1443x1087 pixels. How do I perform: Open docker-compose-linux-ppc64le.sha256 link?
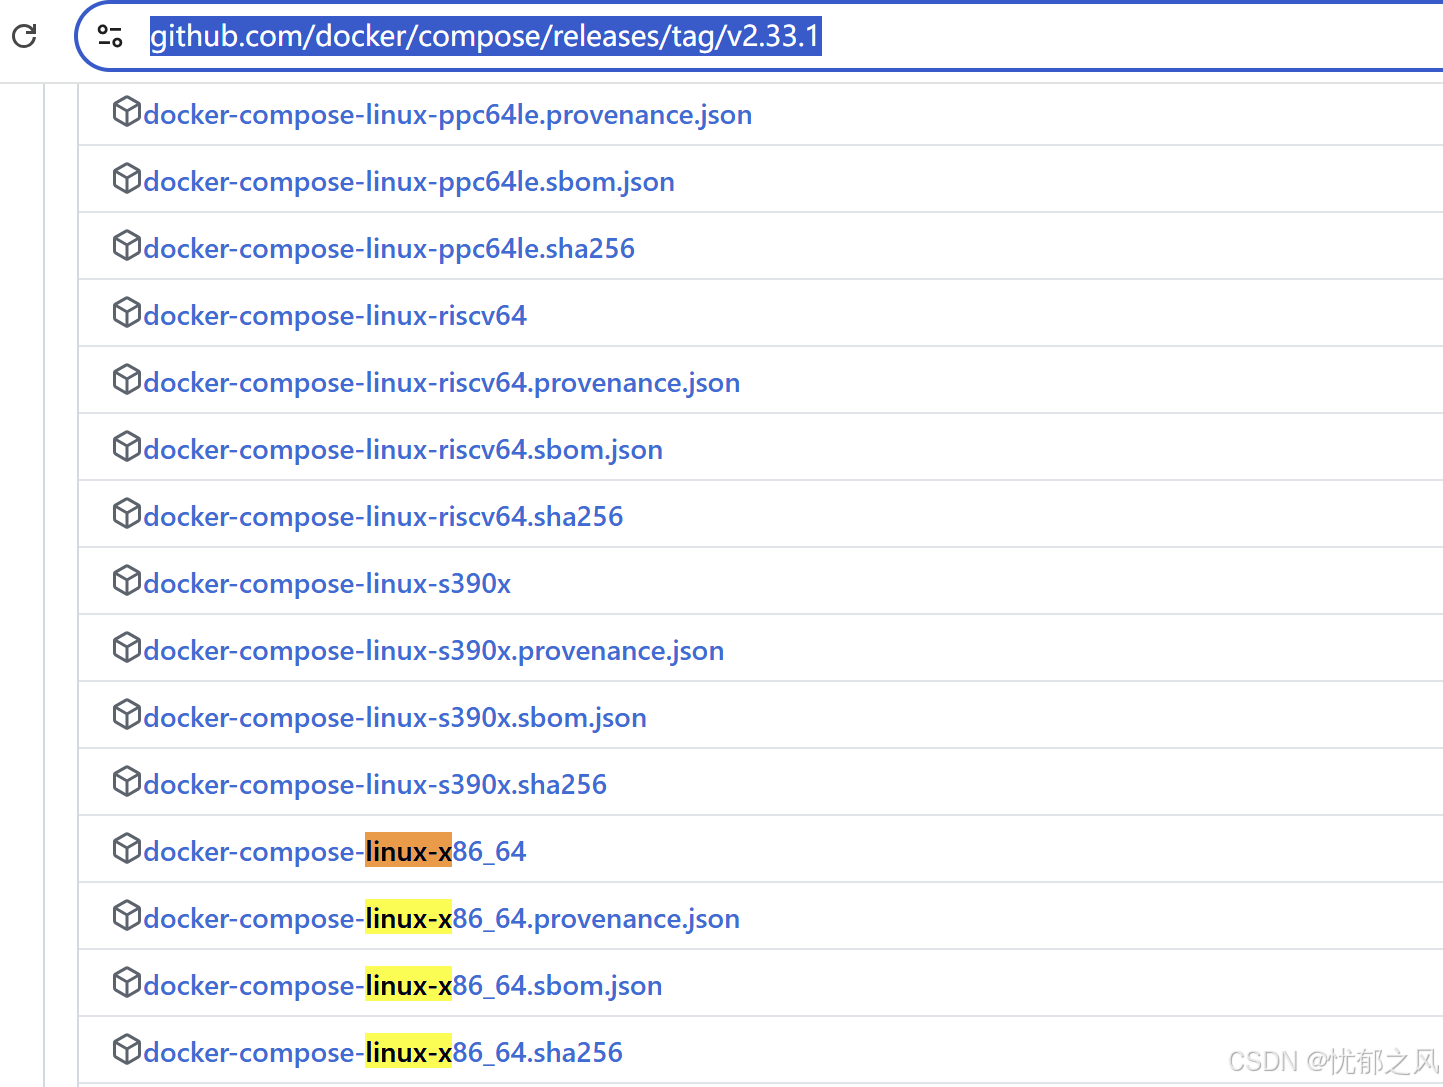[389, 249]
